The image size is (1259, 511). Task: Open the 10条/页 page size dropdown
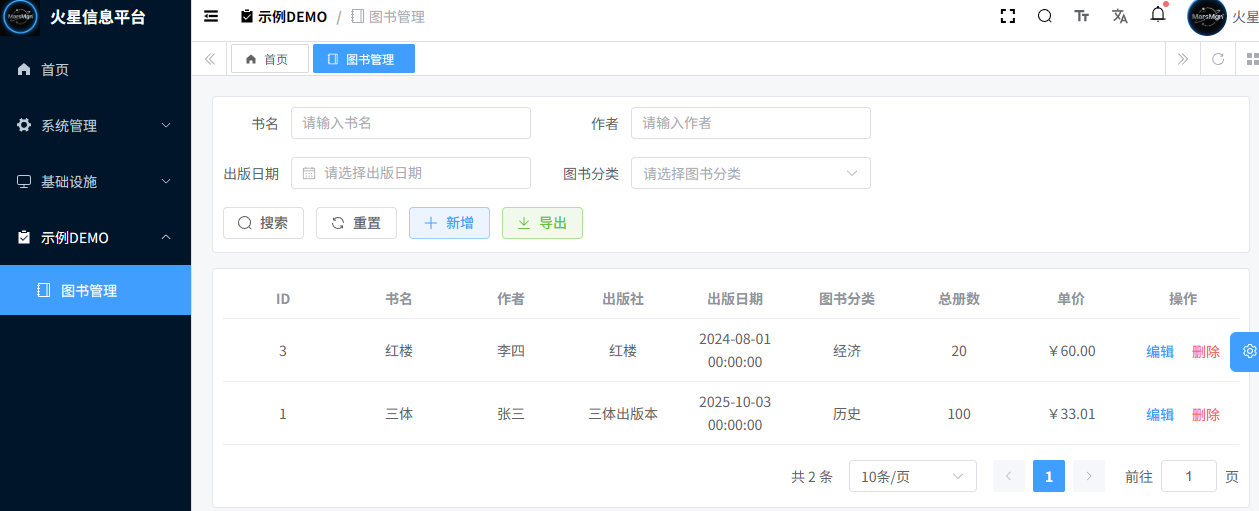[x=912, y=477]
